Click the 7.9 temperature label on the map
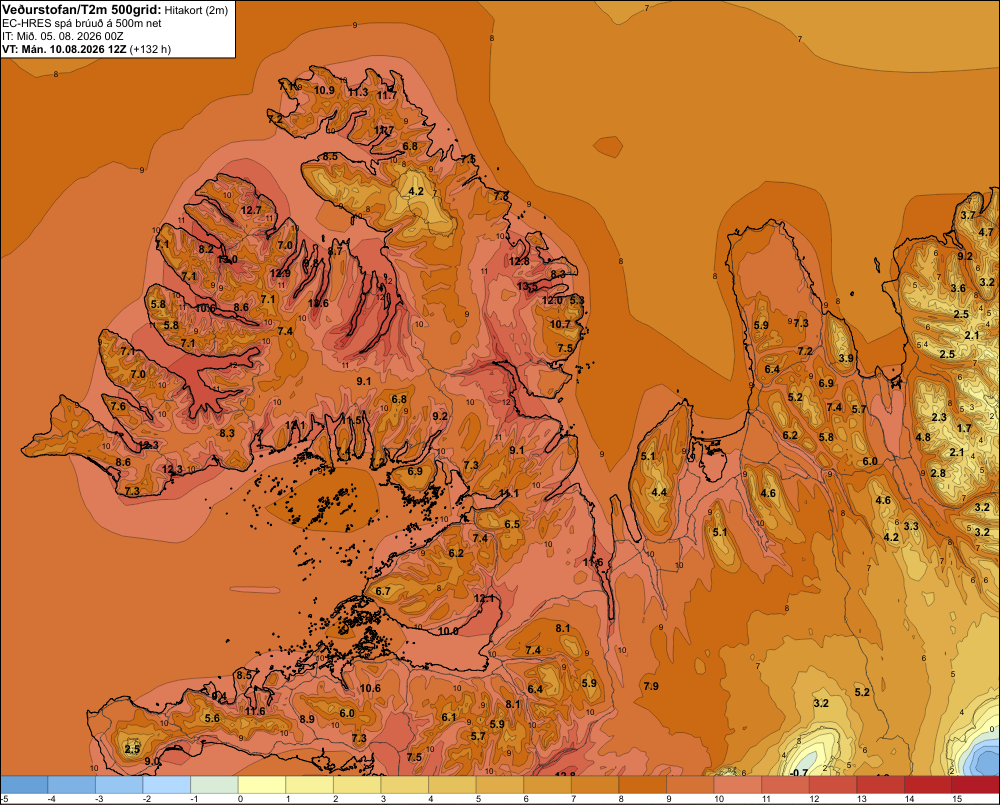1000x805 pixels. coord(651,686)
